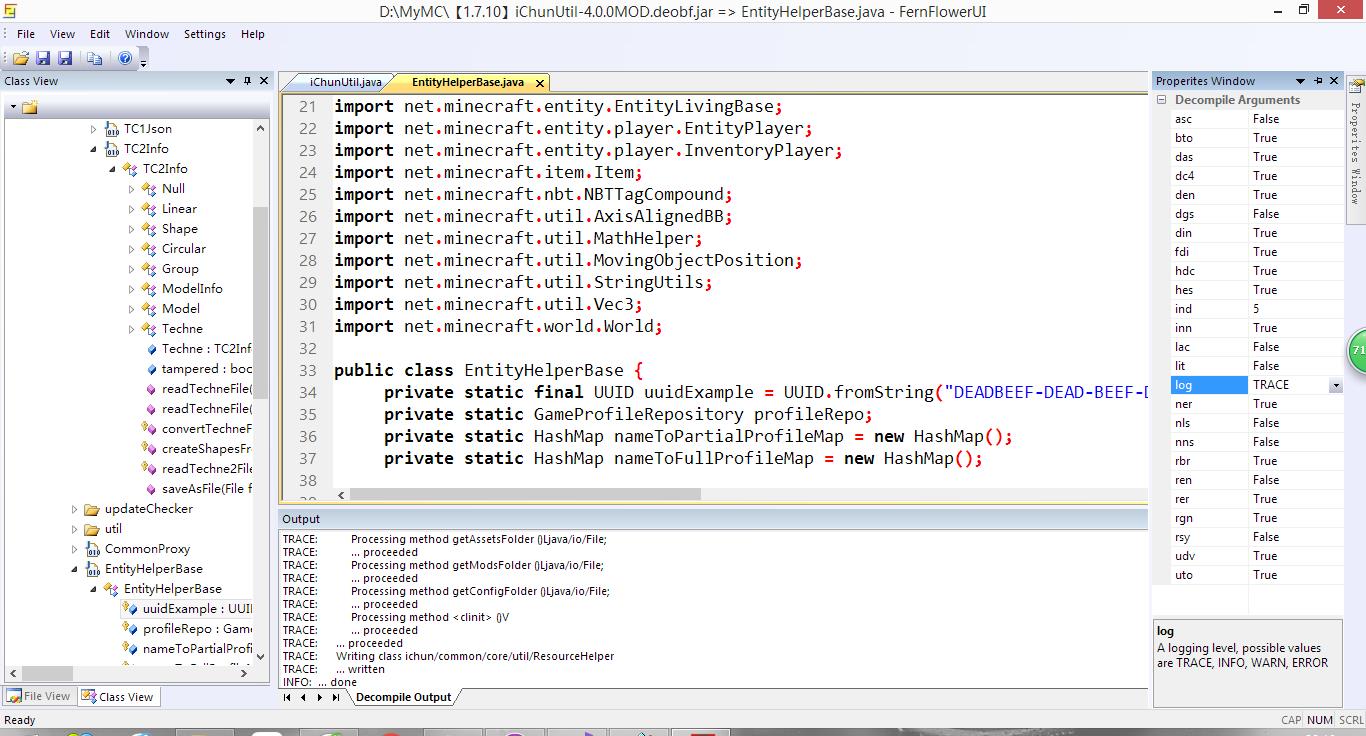Click the second Save disk toolbar icon
The width and height of the screenshot is (1366, 736).
(65, 59)
